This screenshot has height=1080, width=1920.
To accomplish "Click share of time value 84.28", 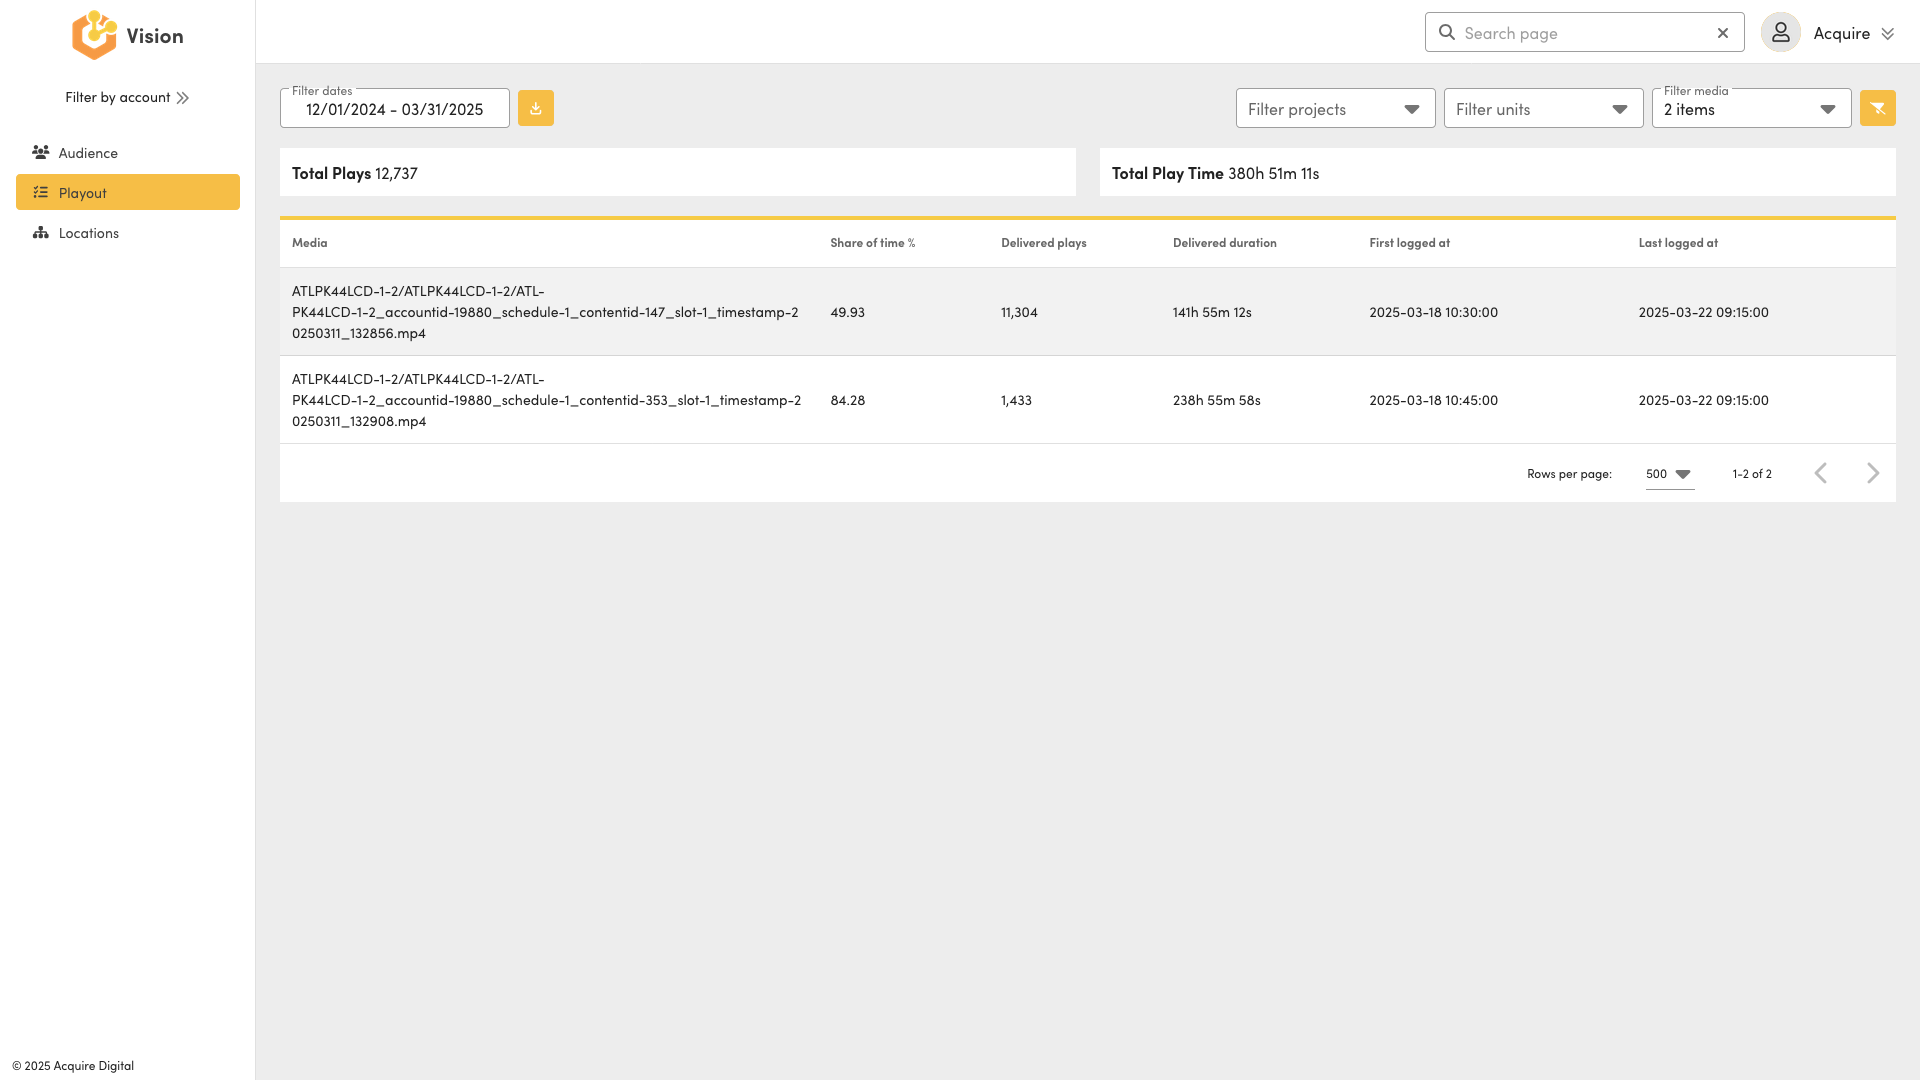I will click(x=848, y=400).
